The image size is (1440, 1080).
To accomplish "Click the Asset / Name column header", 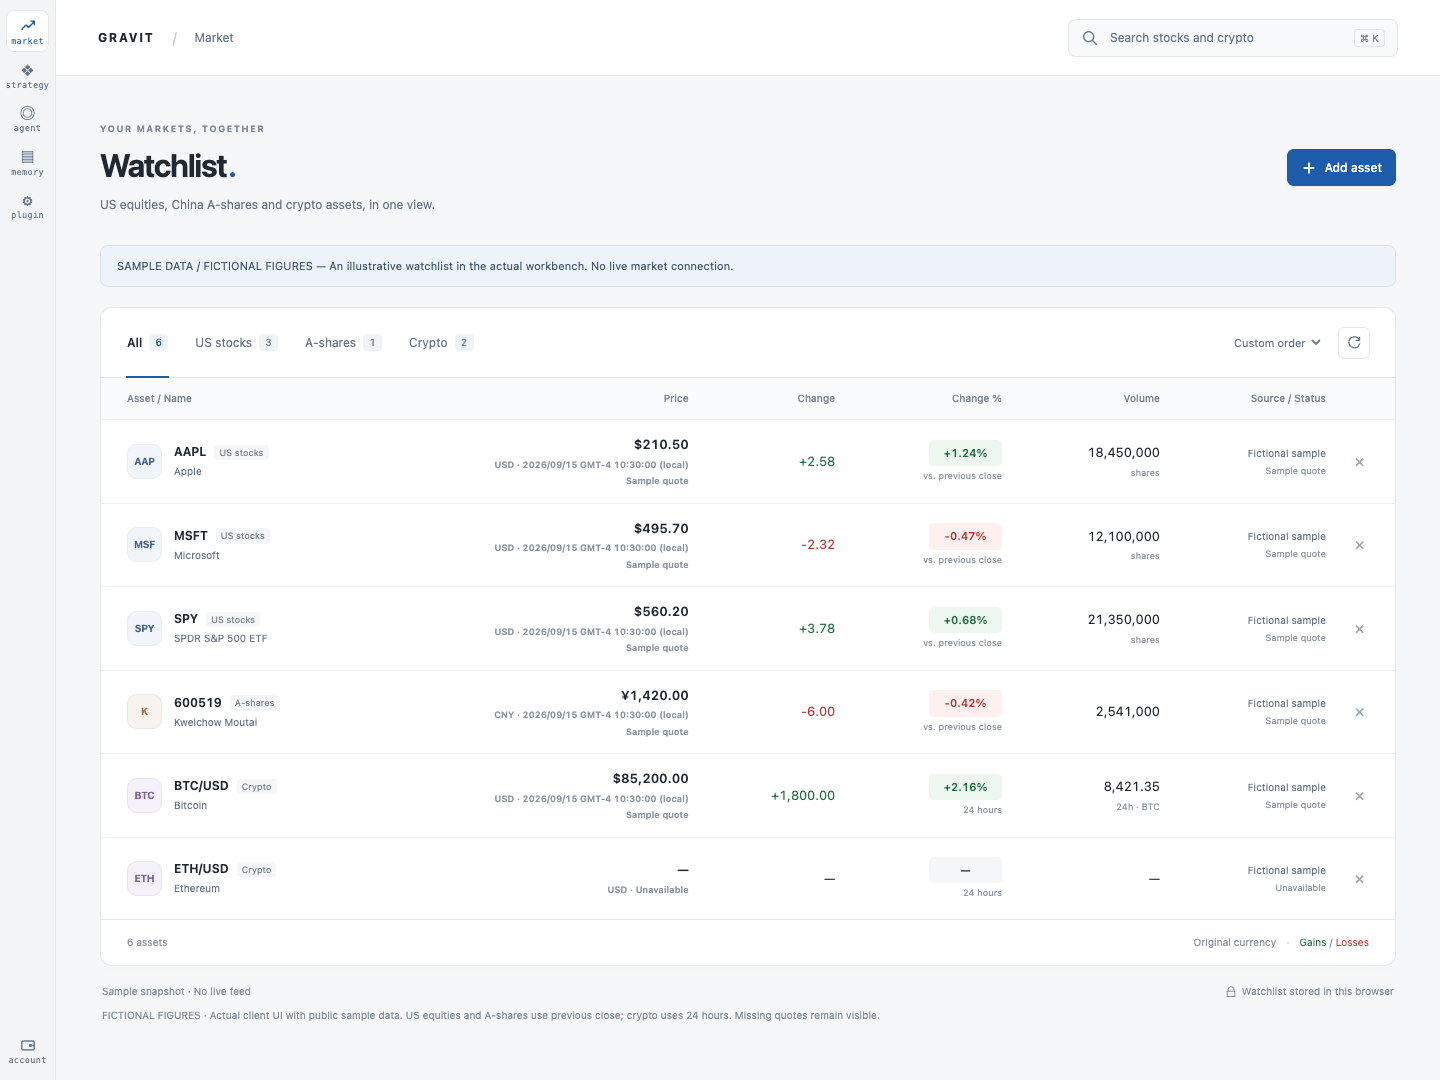I will pyautogui.click(x=159, y=399).
